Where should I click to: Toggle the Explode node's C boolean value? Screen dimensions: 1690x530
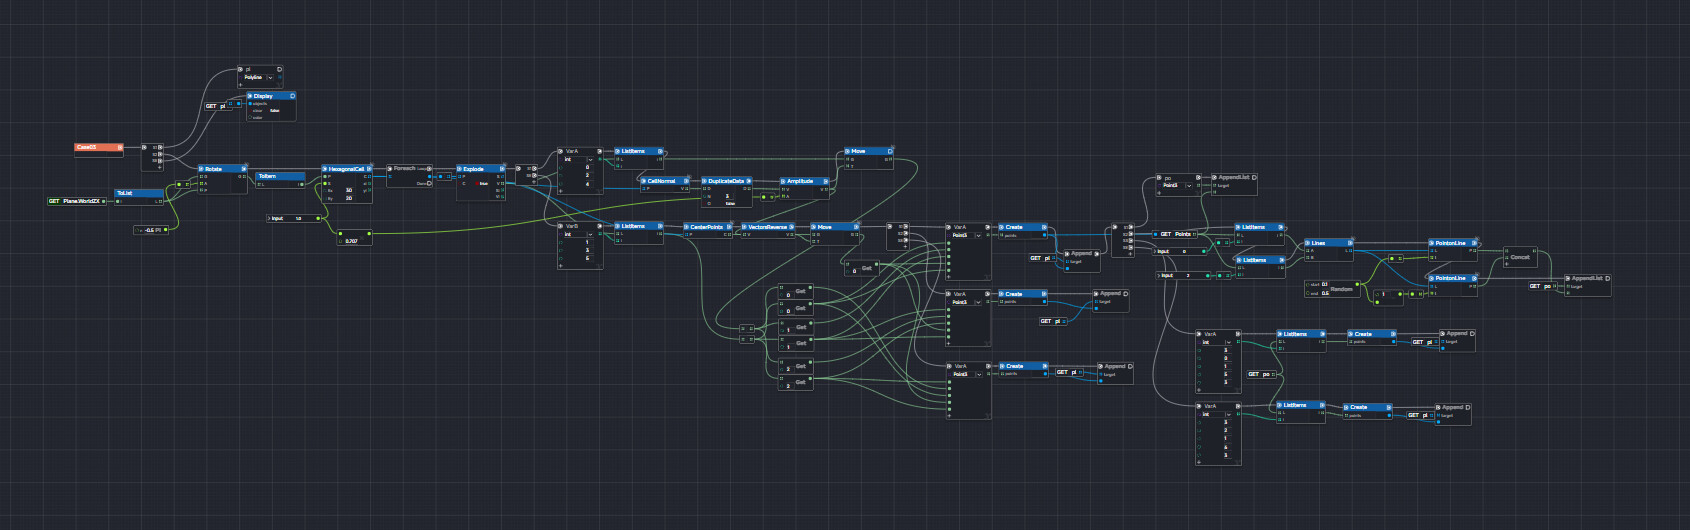pos(484,184)
